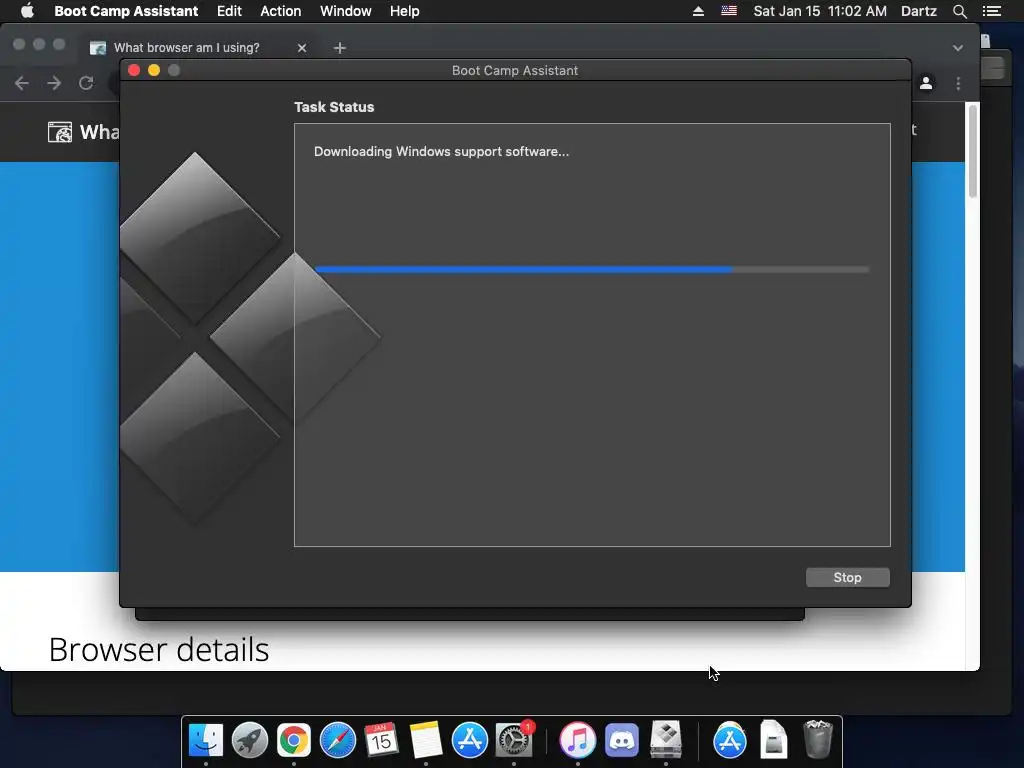Click the 'Task Status' heading

coord(334,107)
